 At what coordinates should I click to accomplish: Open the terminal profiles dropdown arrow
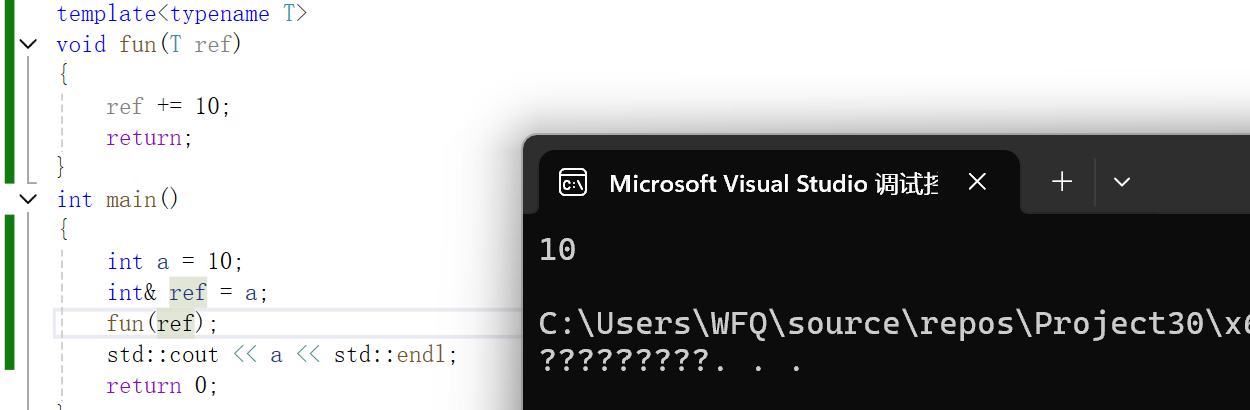(1121, 182)
